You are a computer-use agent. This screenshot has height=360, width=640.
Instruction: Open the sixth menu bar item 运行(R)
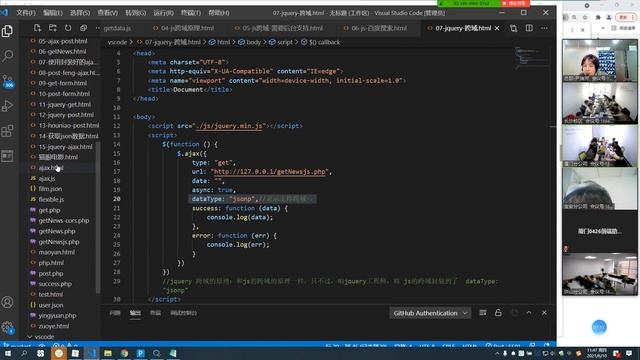pyautogui.click(x=163, y=13)
